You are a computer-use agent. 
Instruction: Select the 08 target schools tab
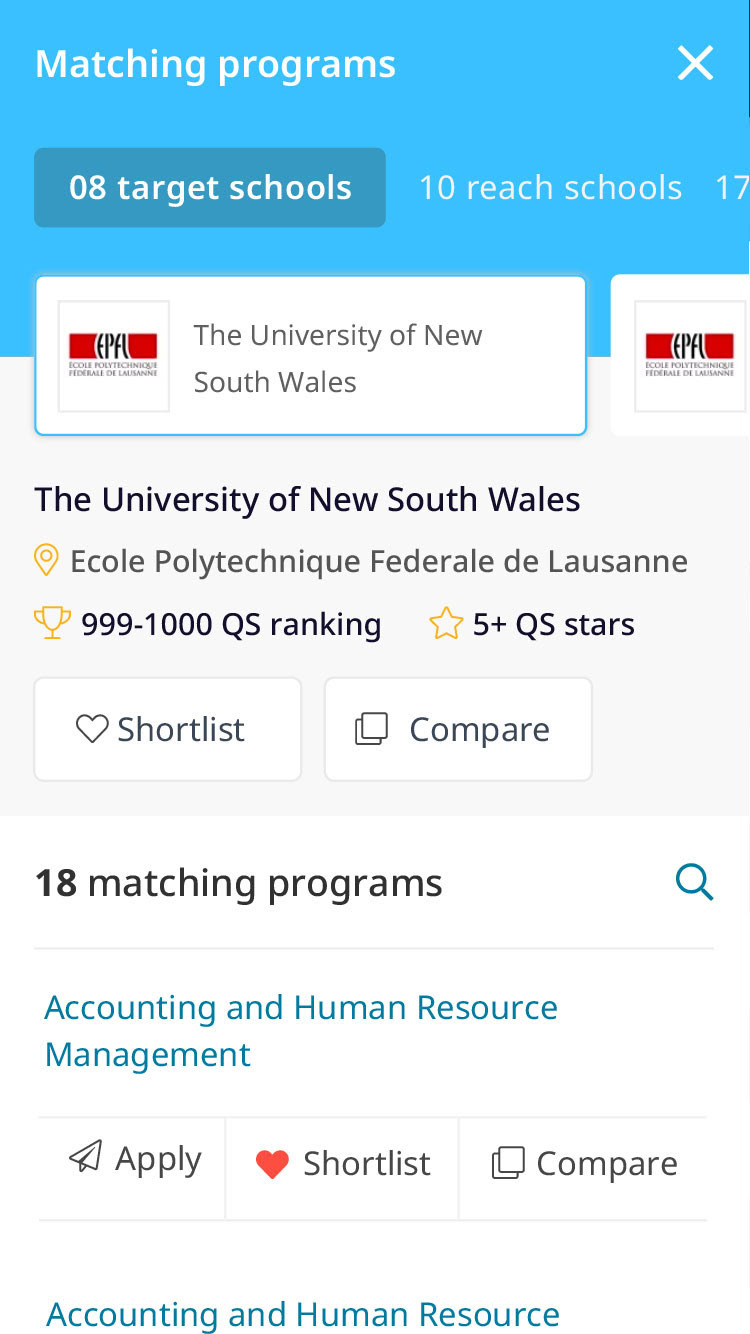[210, 188]
